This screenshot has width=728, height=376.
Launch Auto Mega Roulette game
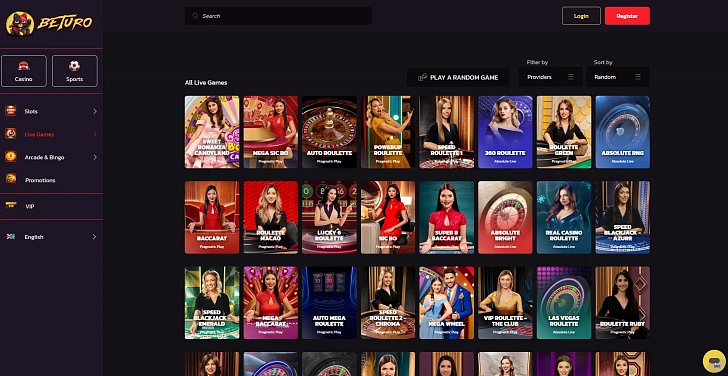pos(329,303)
